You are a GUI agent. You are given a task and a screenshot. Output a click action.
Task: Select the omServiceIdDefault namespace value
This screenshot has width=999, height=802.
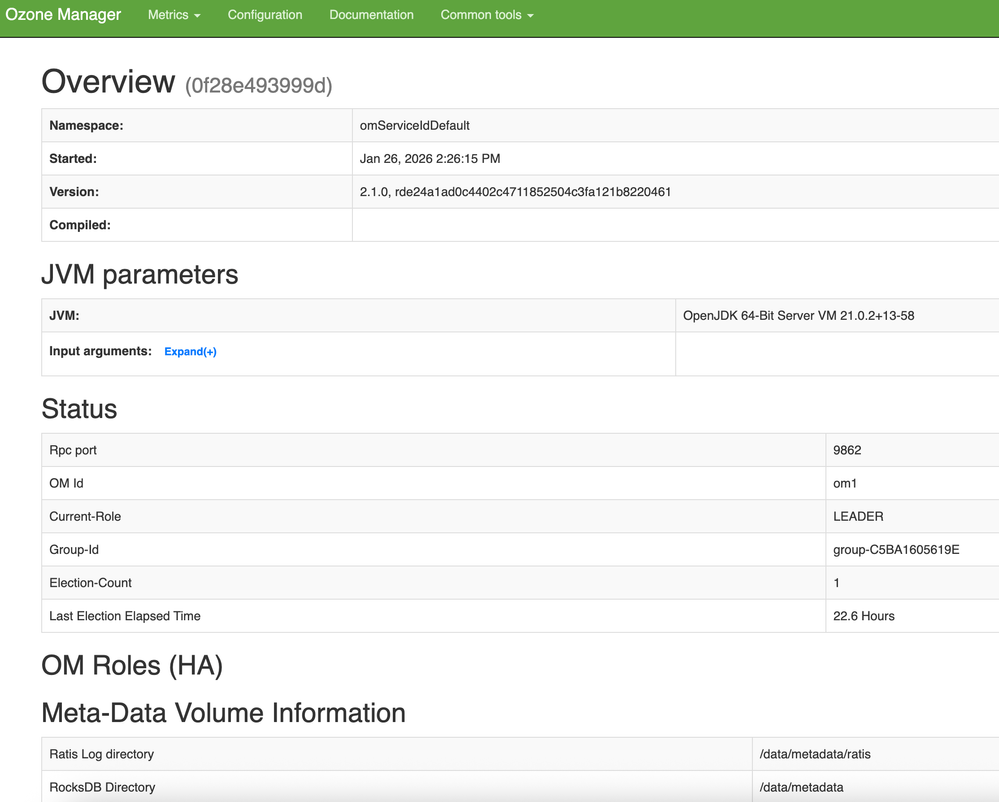(x=415, y=126)
